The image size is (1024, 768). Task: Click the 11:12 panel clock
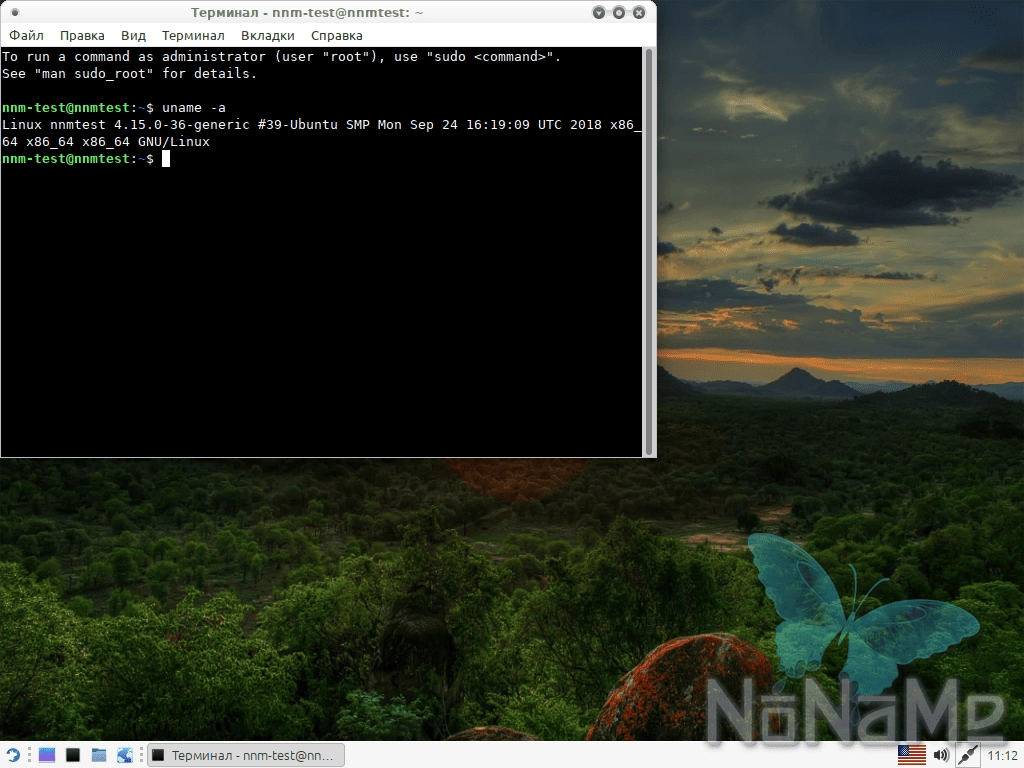[1002, 756]
